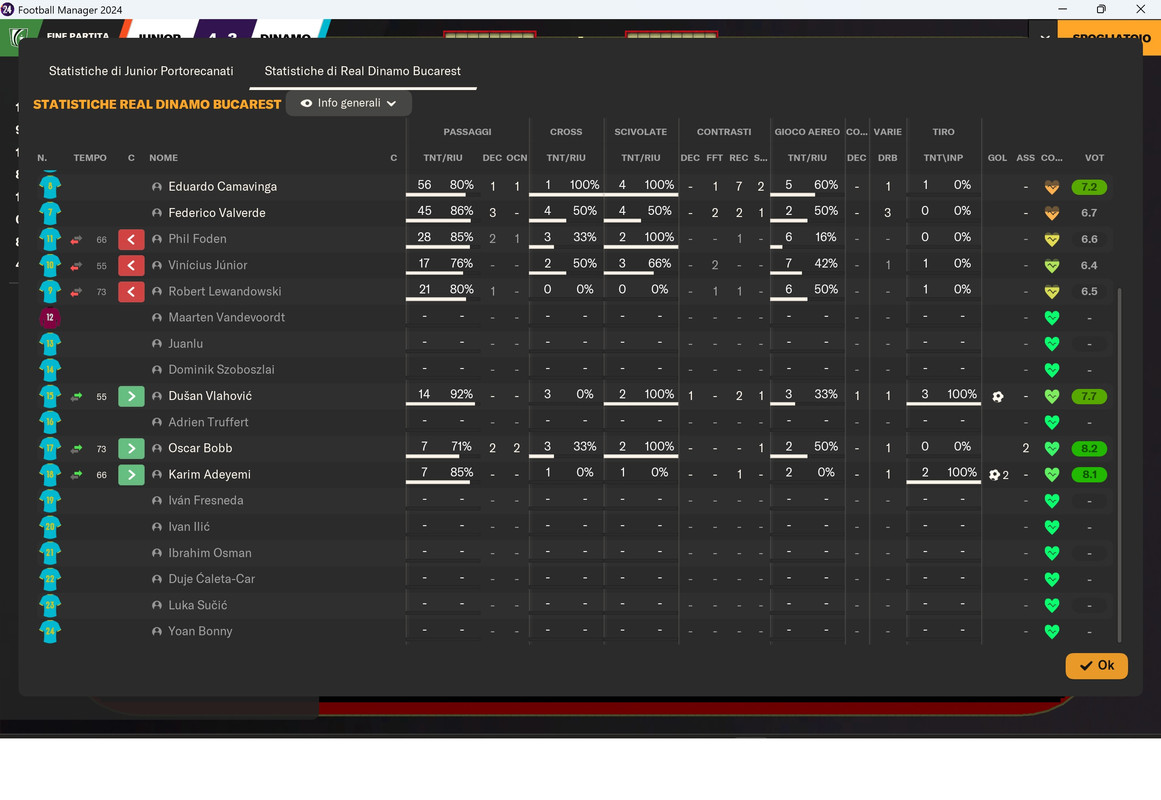Select Statistiche di Real Dinamo Bucarest tab
The height and width of the screenshot is (800, 1161).
362,71
